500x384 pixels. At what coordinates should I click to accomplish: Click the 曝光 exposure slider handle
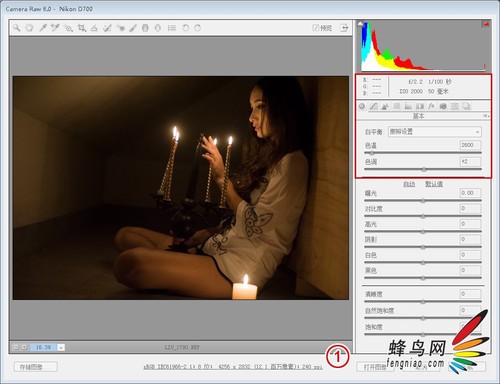[x=423, y=201]
